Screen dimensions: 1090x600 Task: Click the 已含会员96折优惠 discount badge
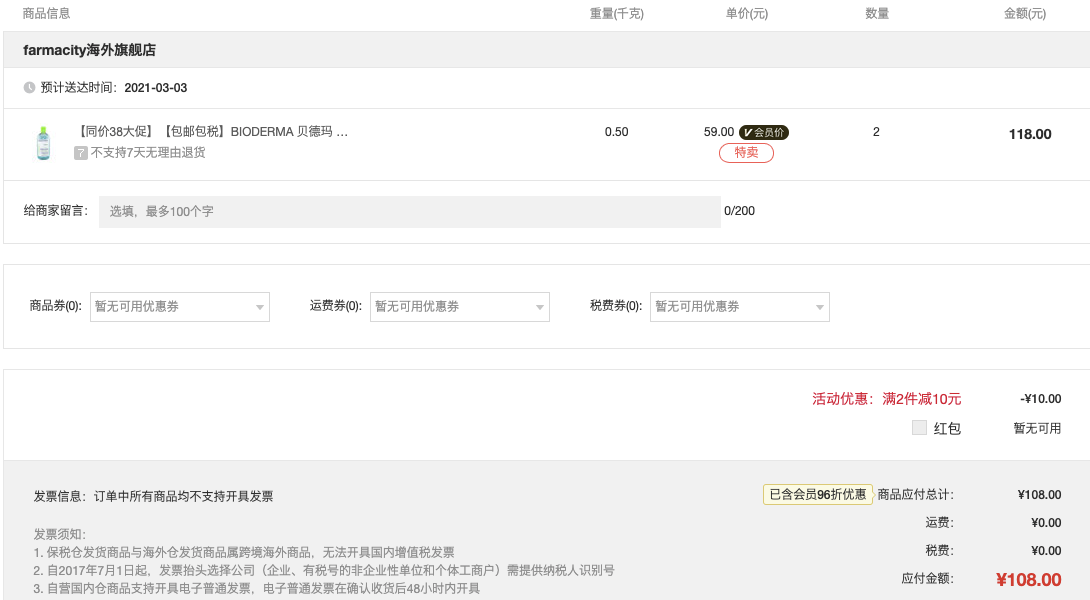(818, 494)
